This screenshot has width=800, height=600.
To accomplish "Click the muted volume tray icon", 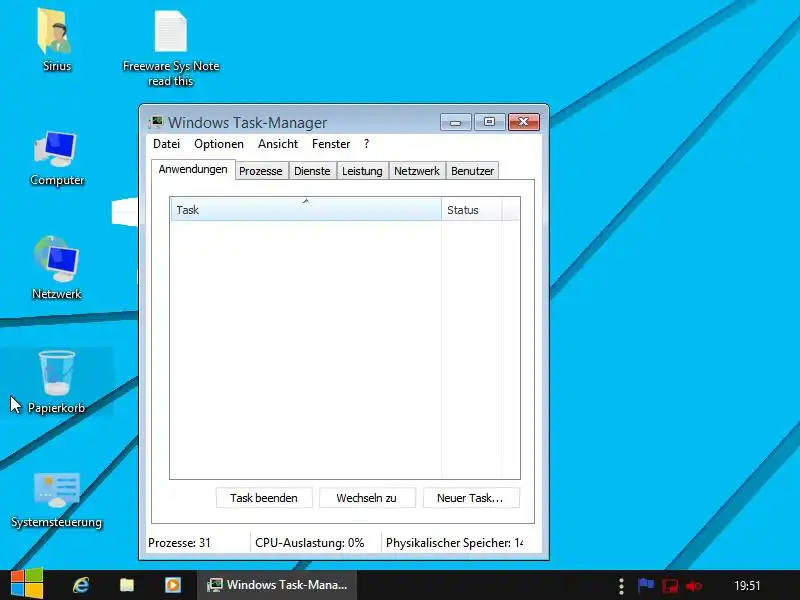I will click(x=694, y=586).
